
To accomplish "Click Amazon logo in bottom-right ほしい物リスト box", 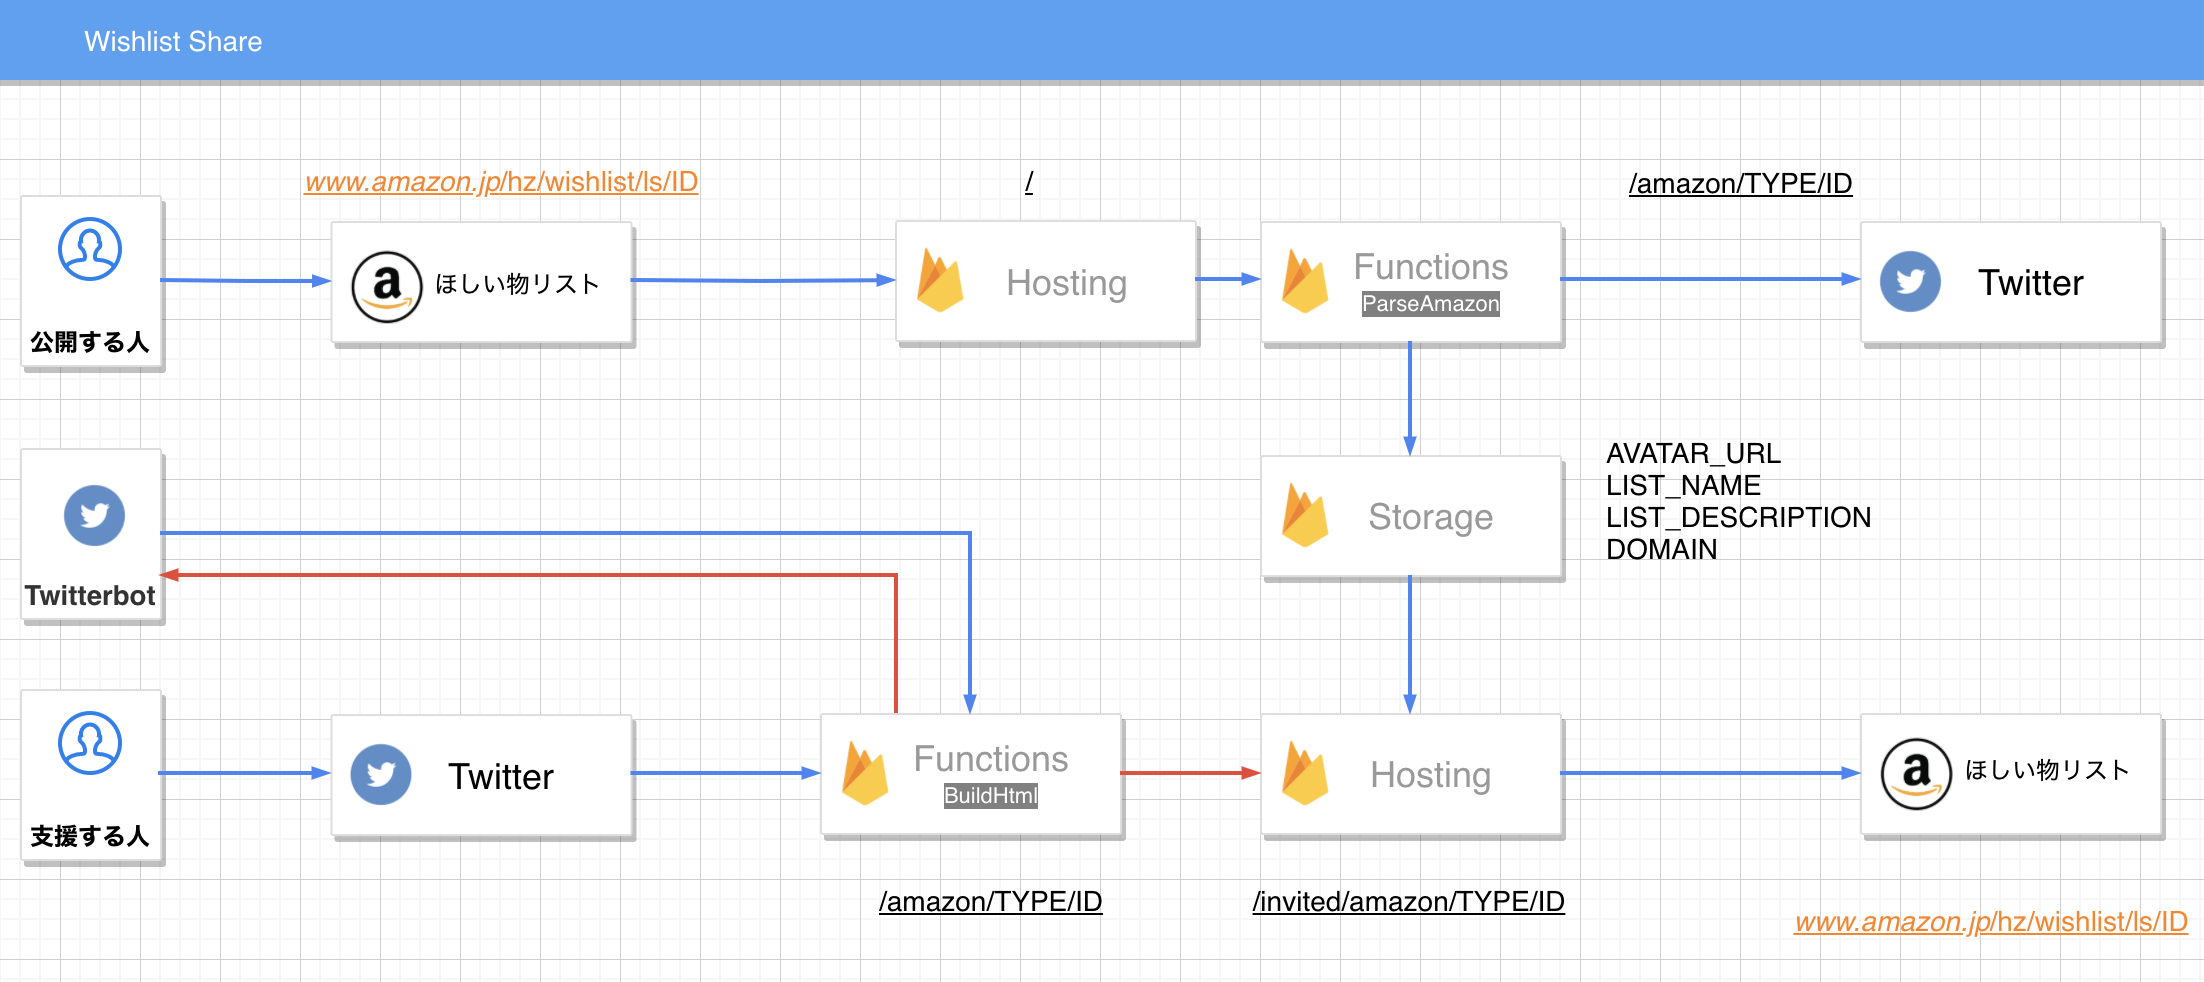I will (1916, 773).
